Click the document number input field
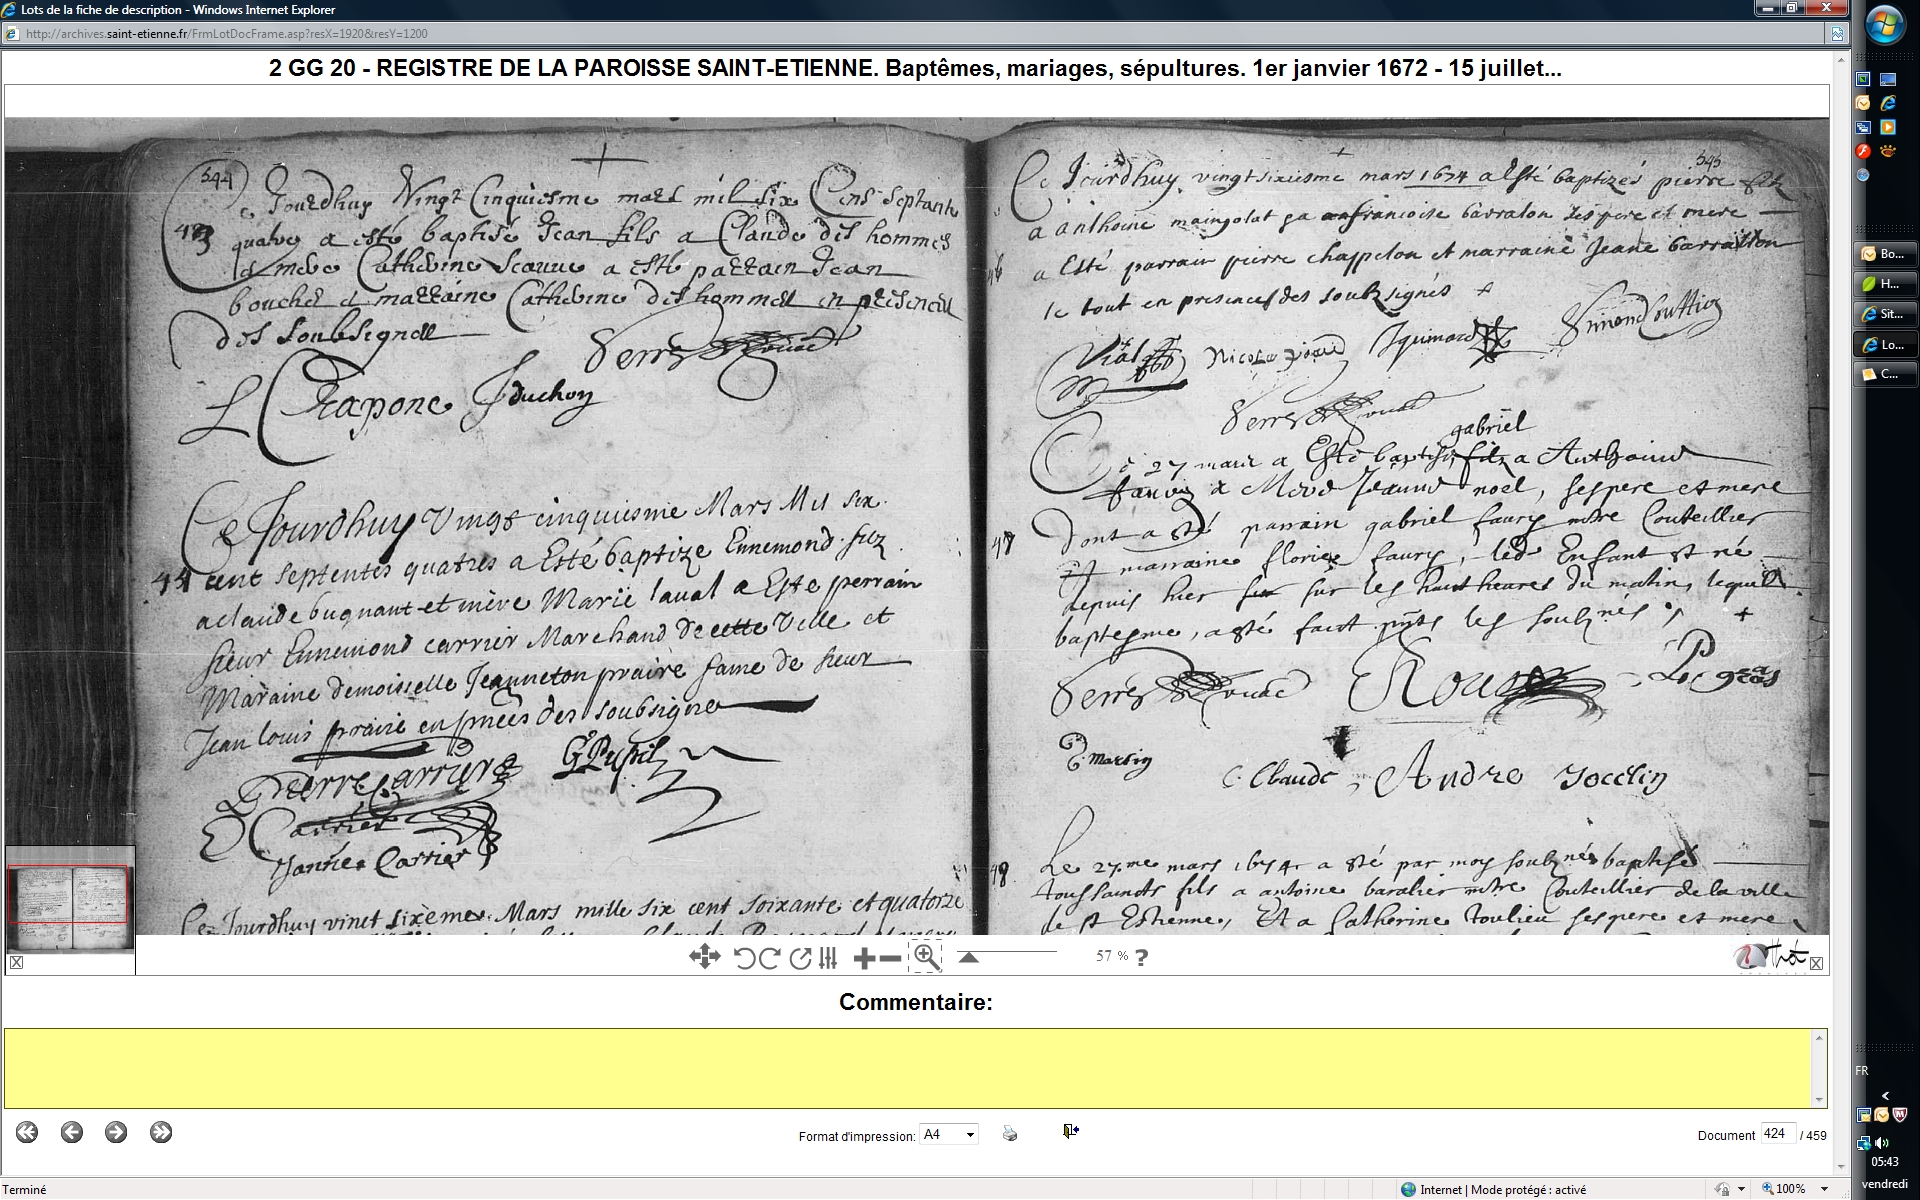Image resolution: width=1920 pixels, height=1200 pixels. pos(1777,1134)
